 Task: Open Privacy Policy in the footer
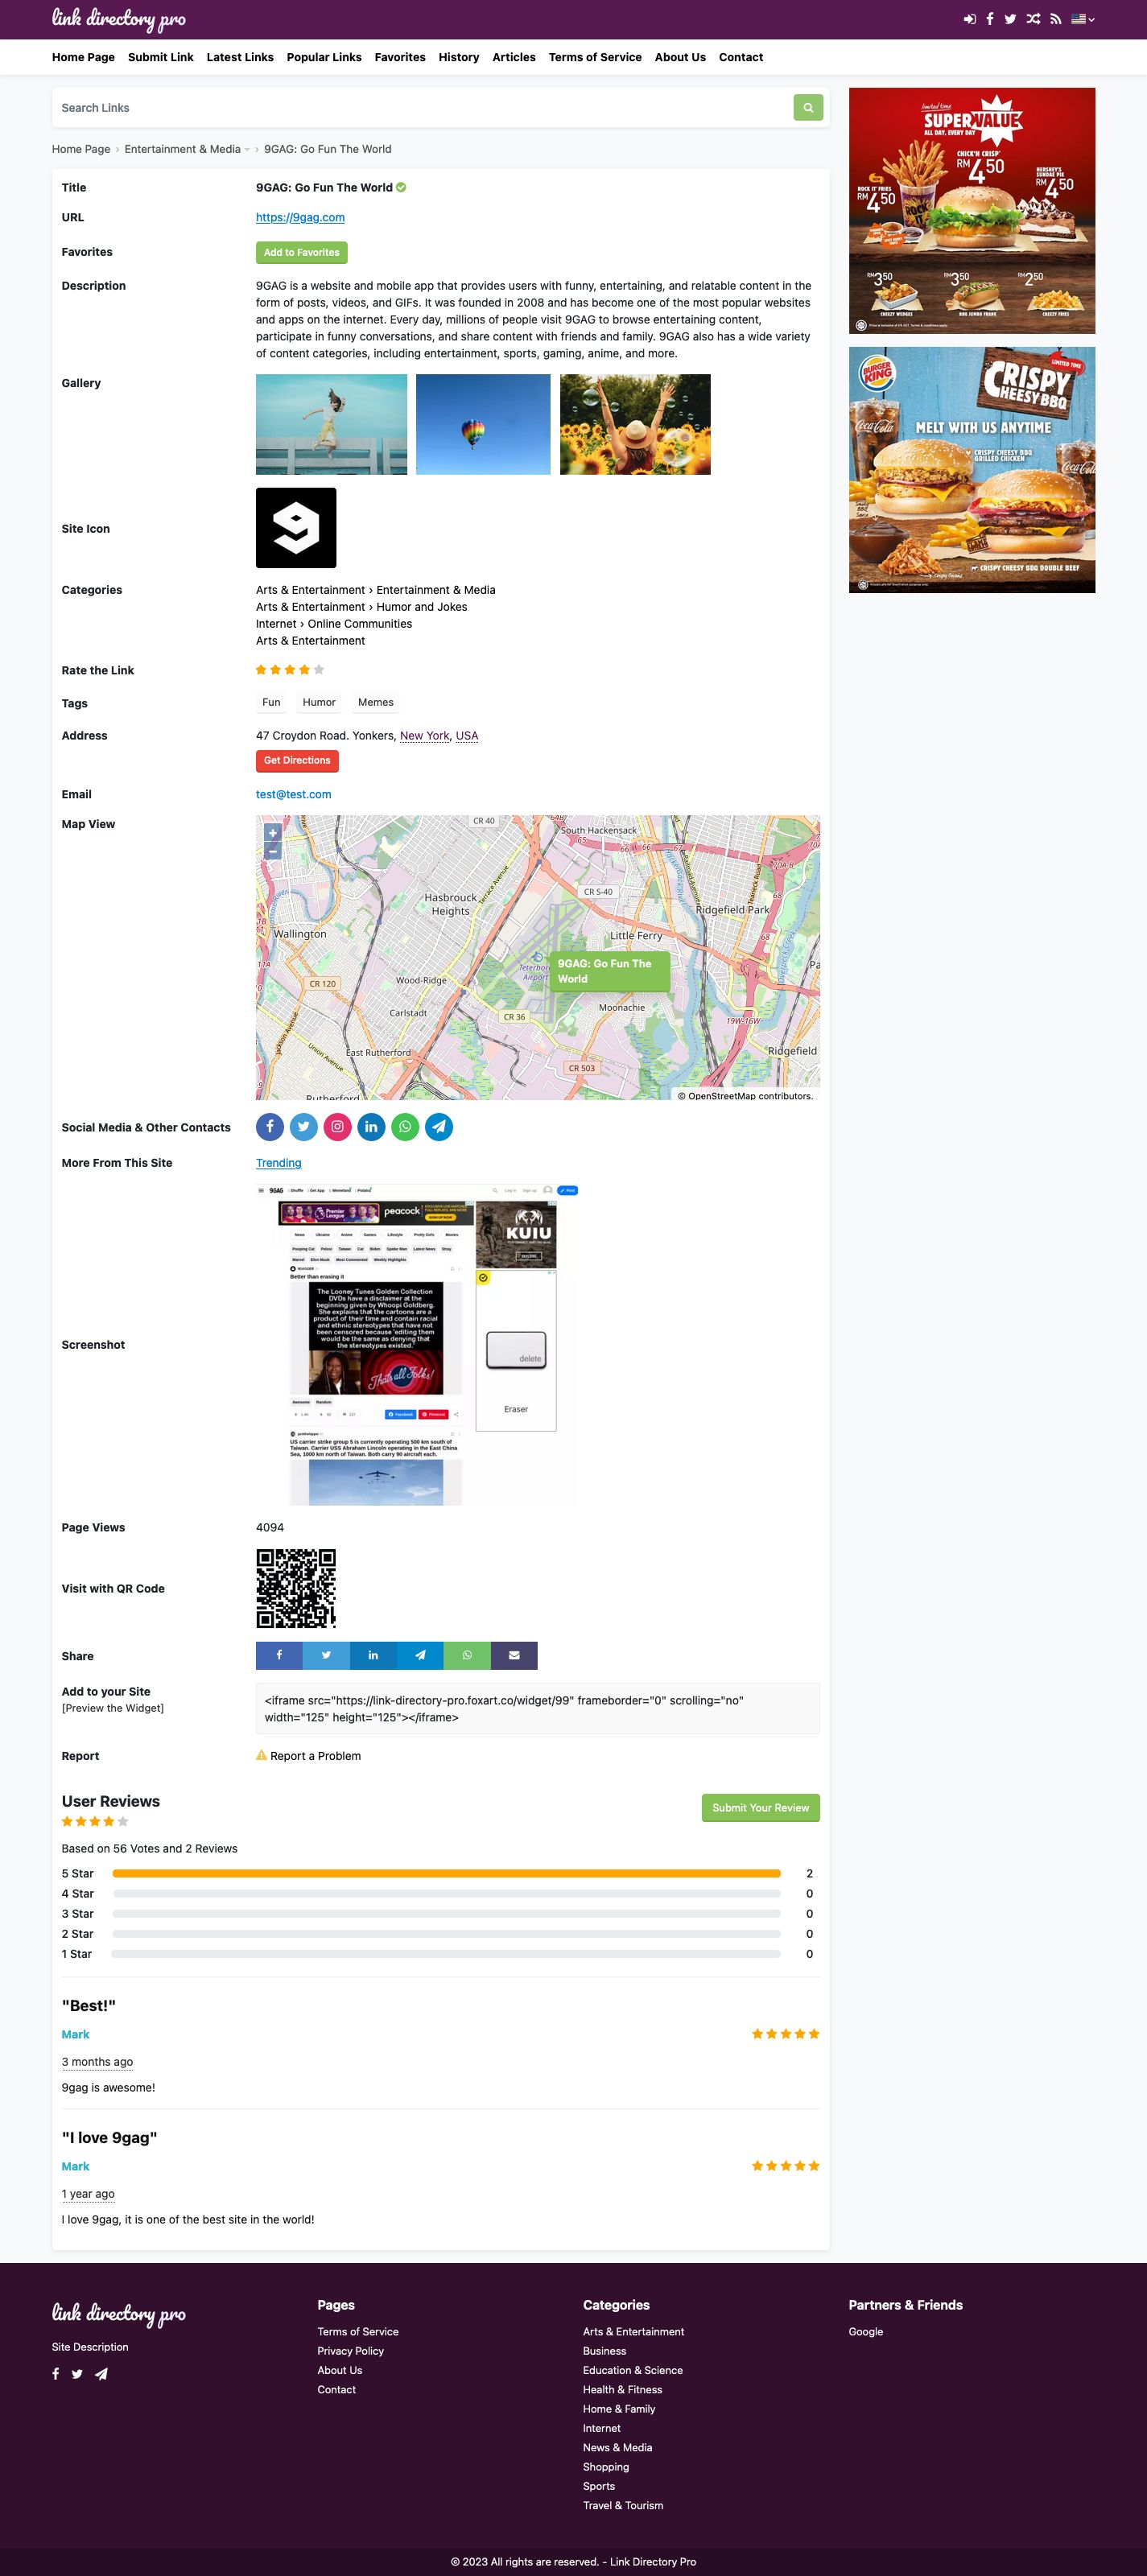[351, 2351]
